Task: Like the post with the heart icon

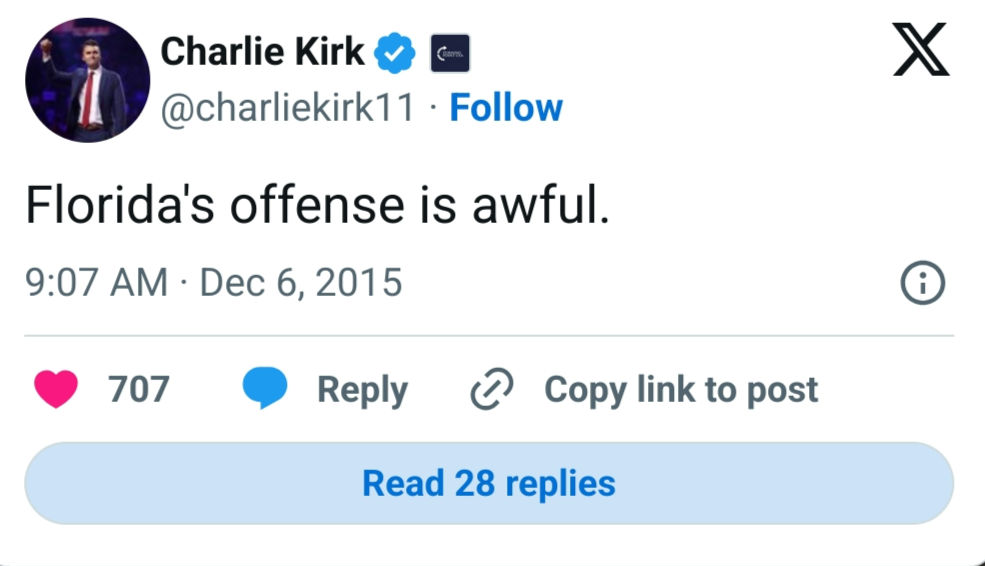Action: (x=56, y=389)
